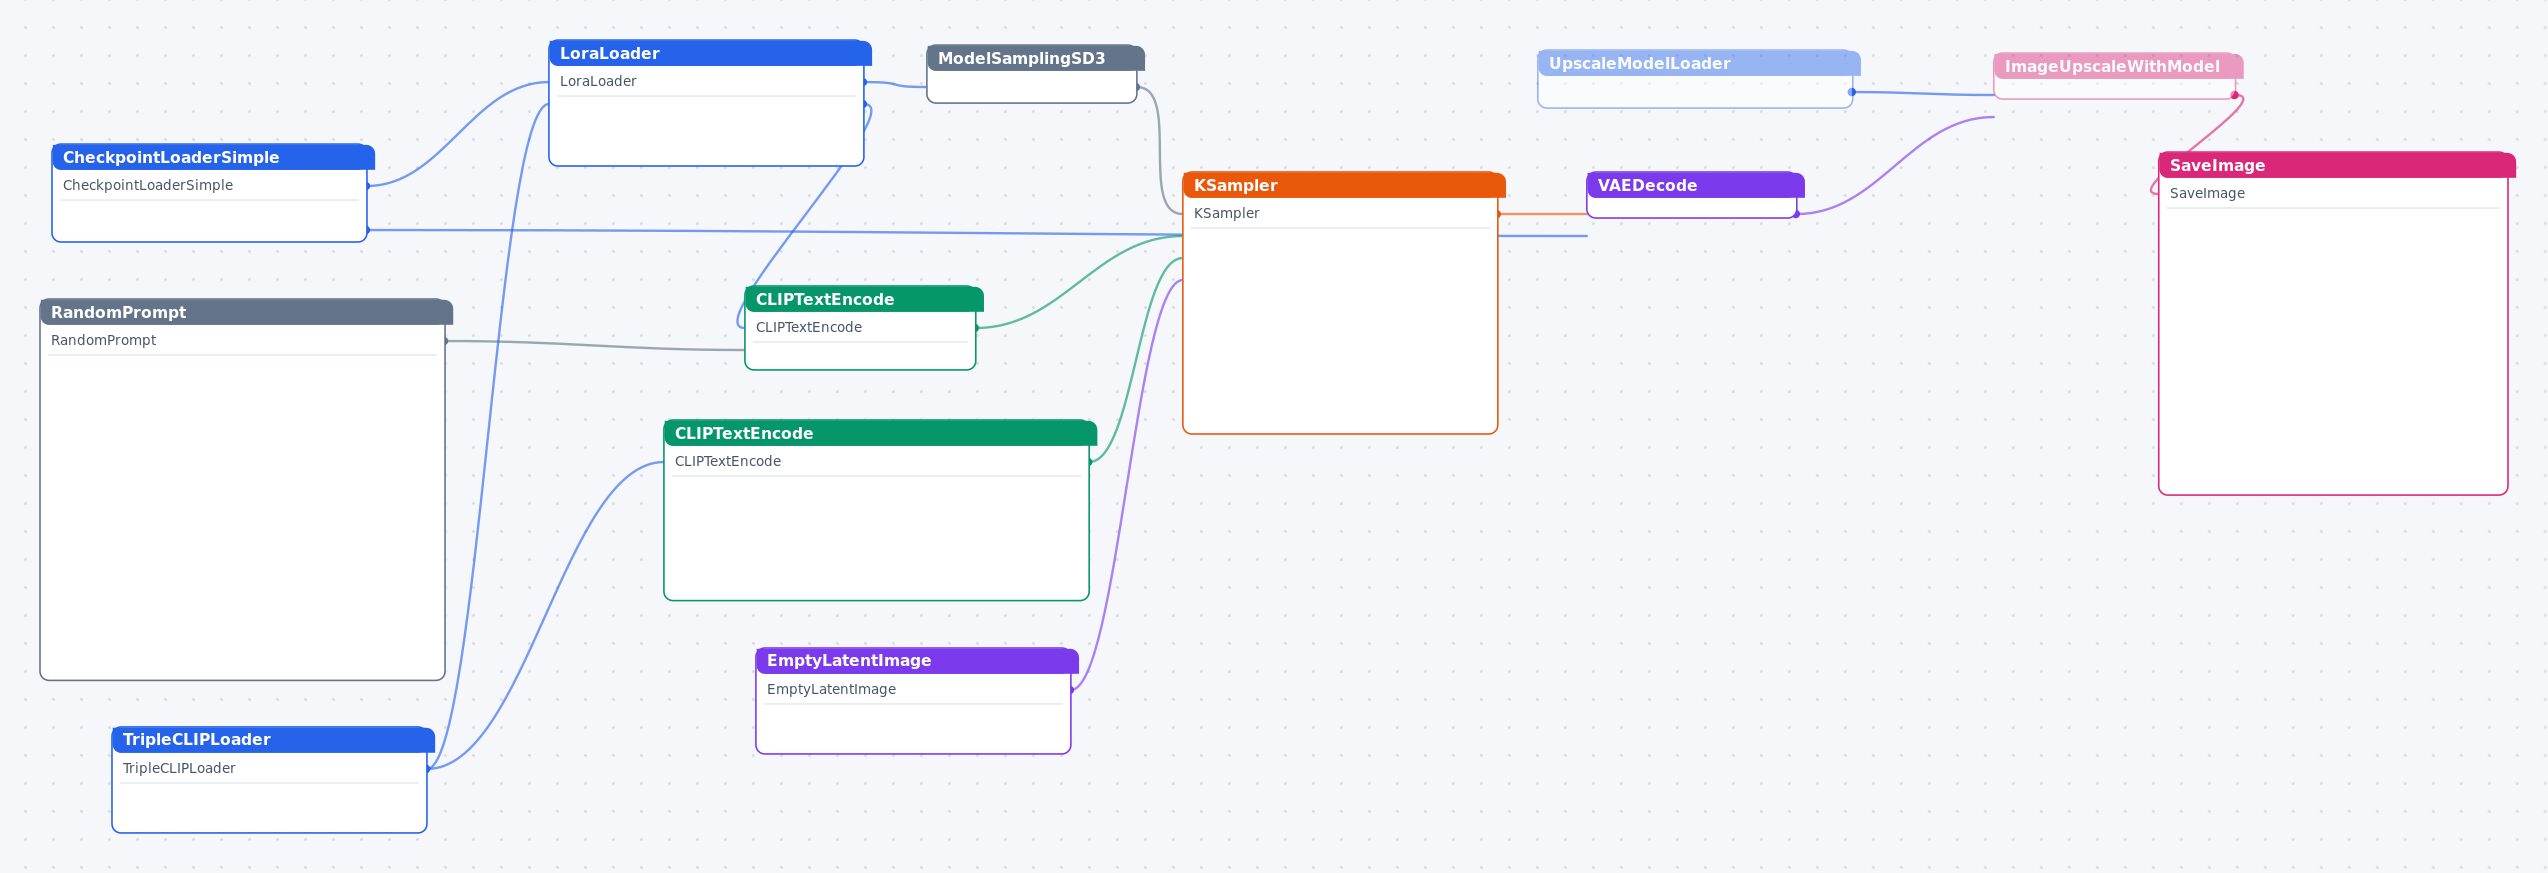2548x873 pixels.
Task: Select the TripleCLIPLoader node title bar
Action: (x=273, y=739)
